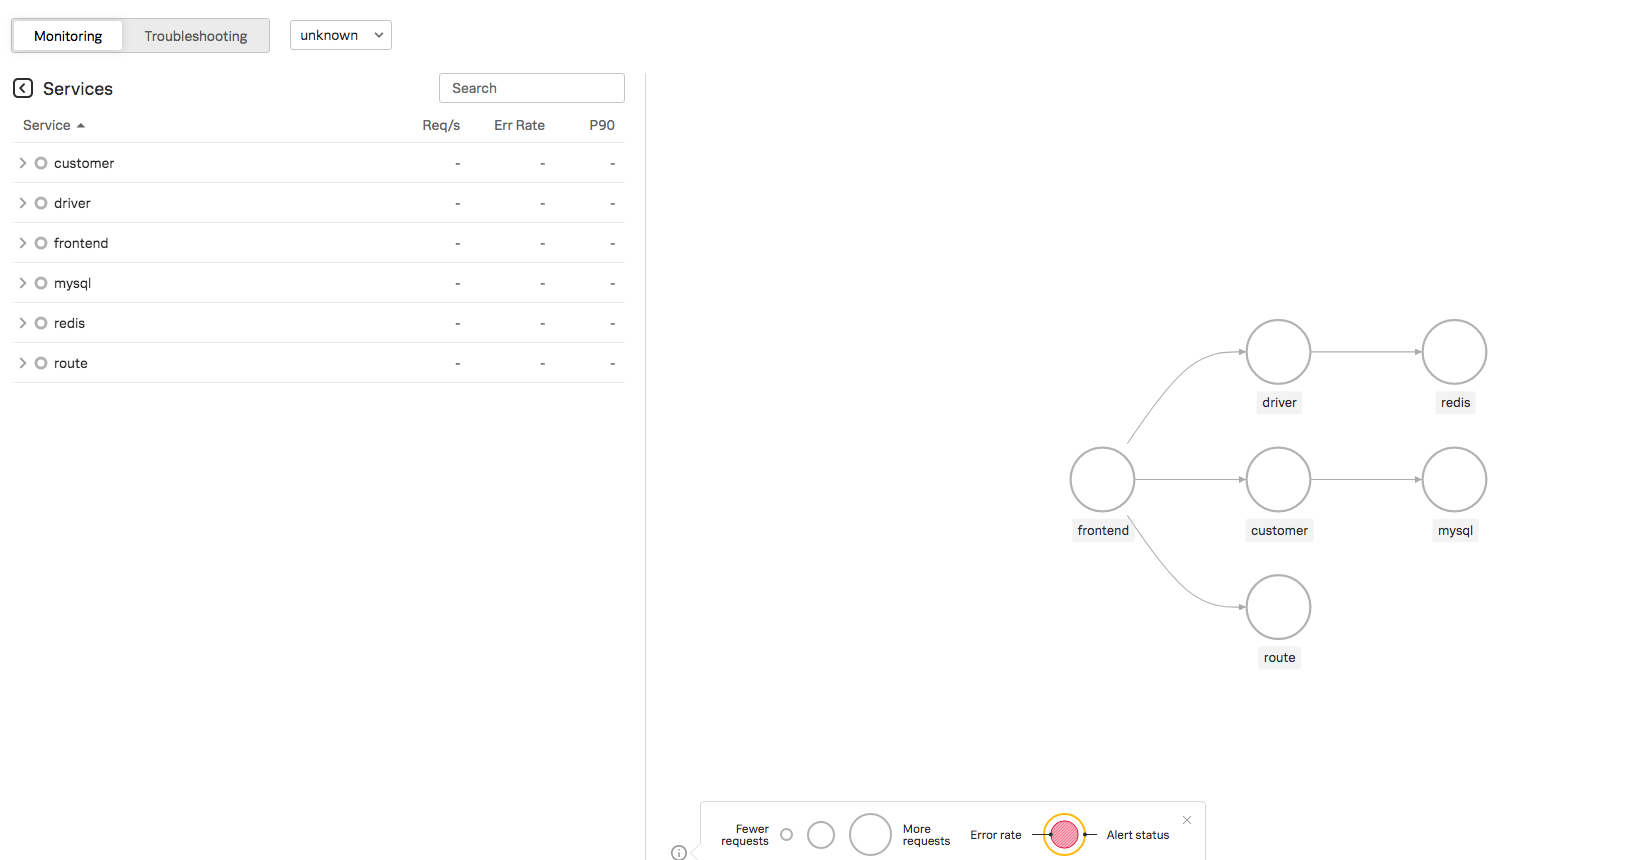Click the Search services input field

click(531, 88)
